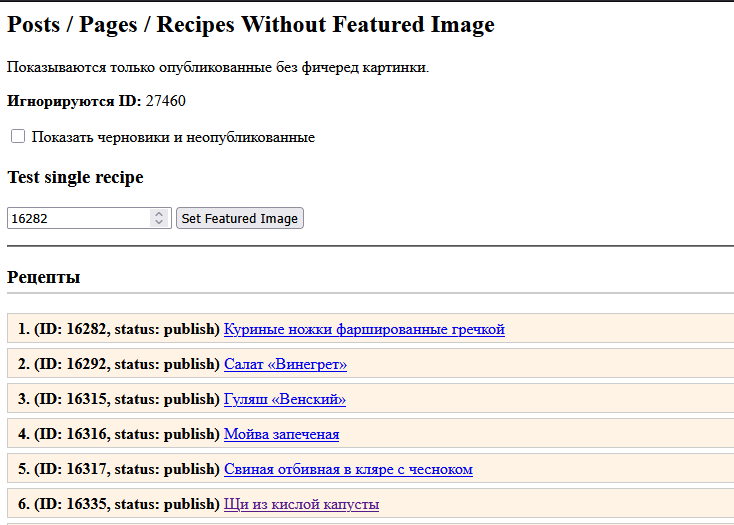Go to Свиная отбивная в кляре с чесноком

point(348,469)
